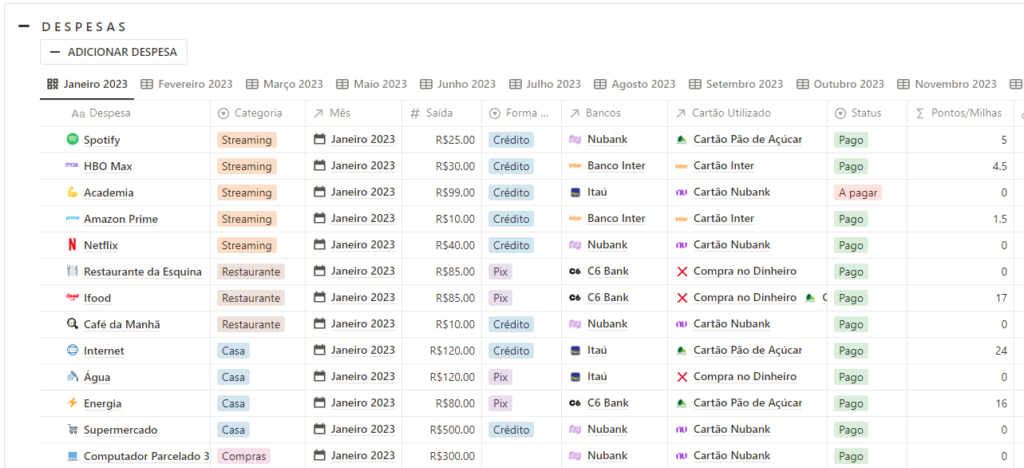Click the Amazon Prime row icon
This screenshot has height=468, width=1024.
pyautogui.click(x=72, y=219)
